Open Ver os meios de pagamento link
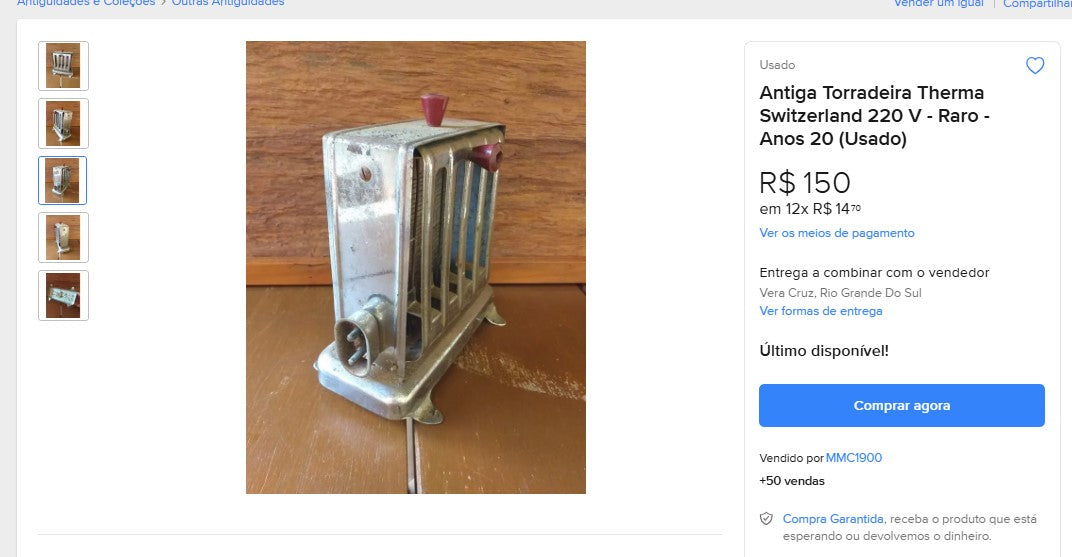Viewport: 1072px width, 557px height. (x=837, y=233)
